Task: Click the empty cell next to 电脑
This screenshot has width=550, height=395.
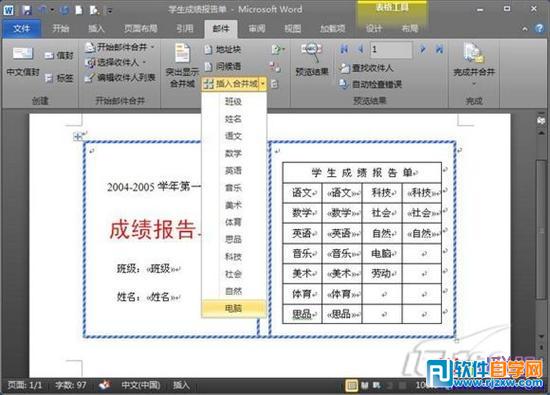Action: point(422,254)
